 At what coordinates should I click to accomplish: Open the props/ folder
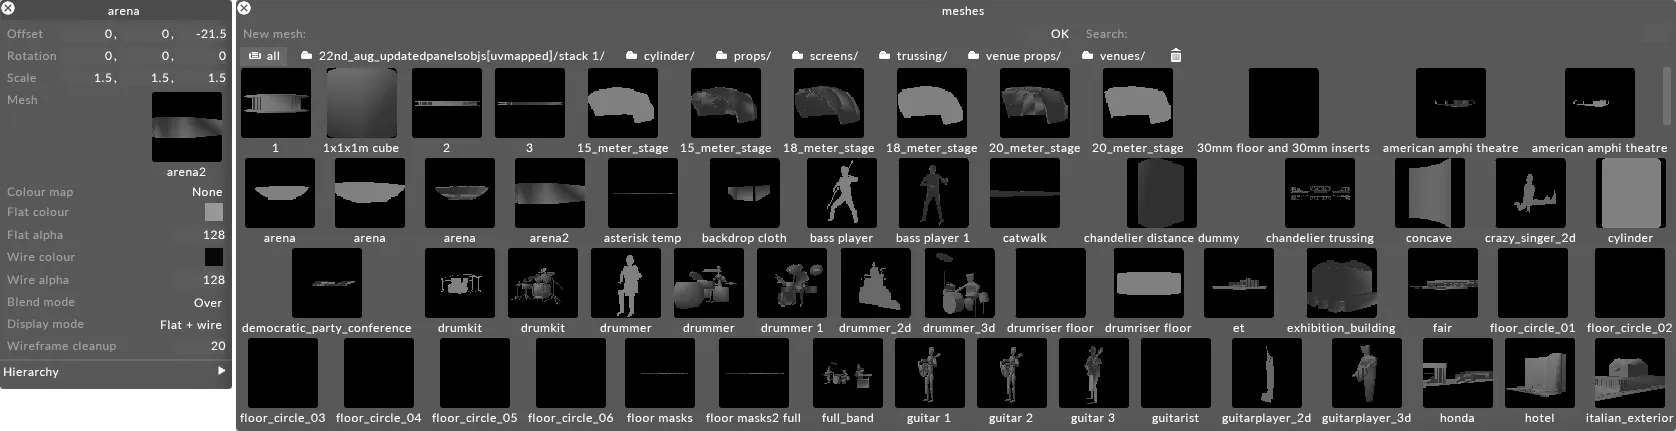741,56
